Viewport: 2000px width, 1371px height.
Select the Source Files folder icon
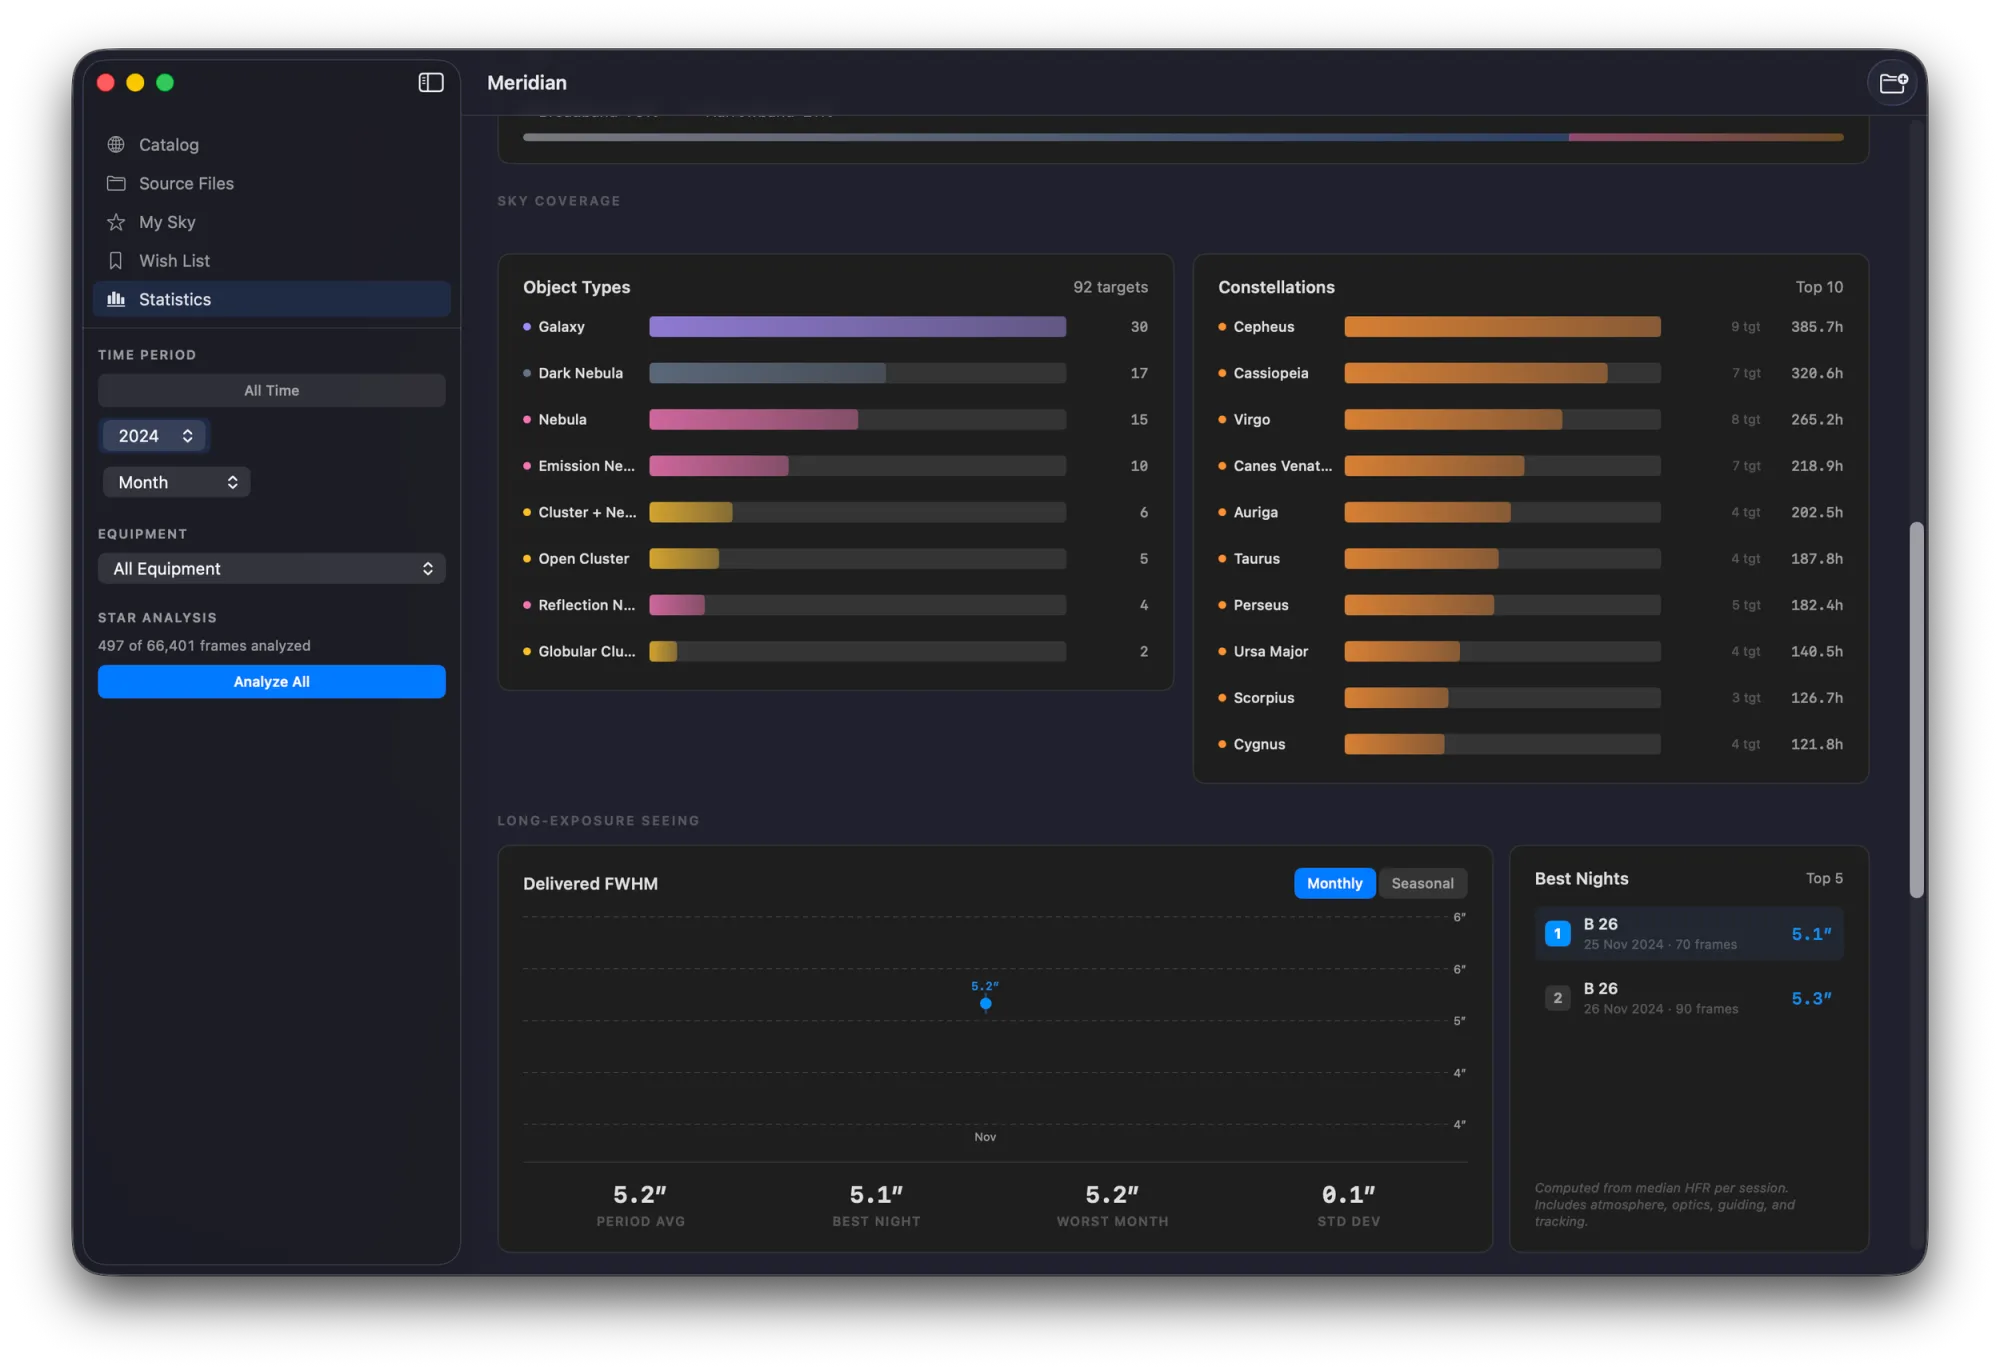click(115, 183)
